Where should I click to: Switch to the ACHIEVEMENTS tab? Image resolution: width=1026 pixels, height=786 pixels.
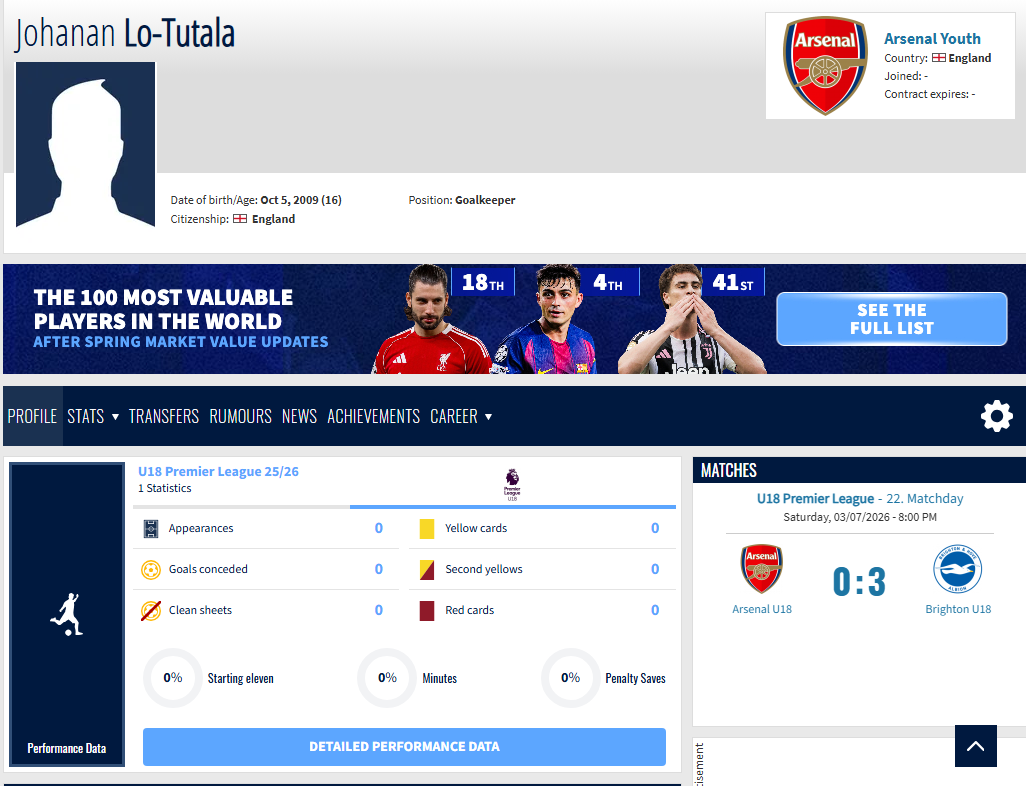tap(373, 416)
